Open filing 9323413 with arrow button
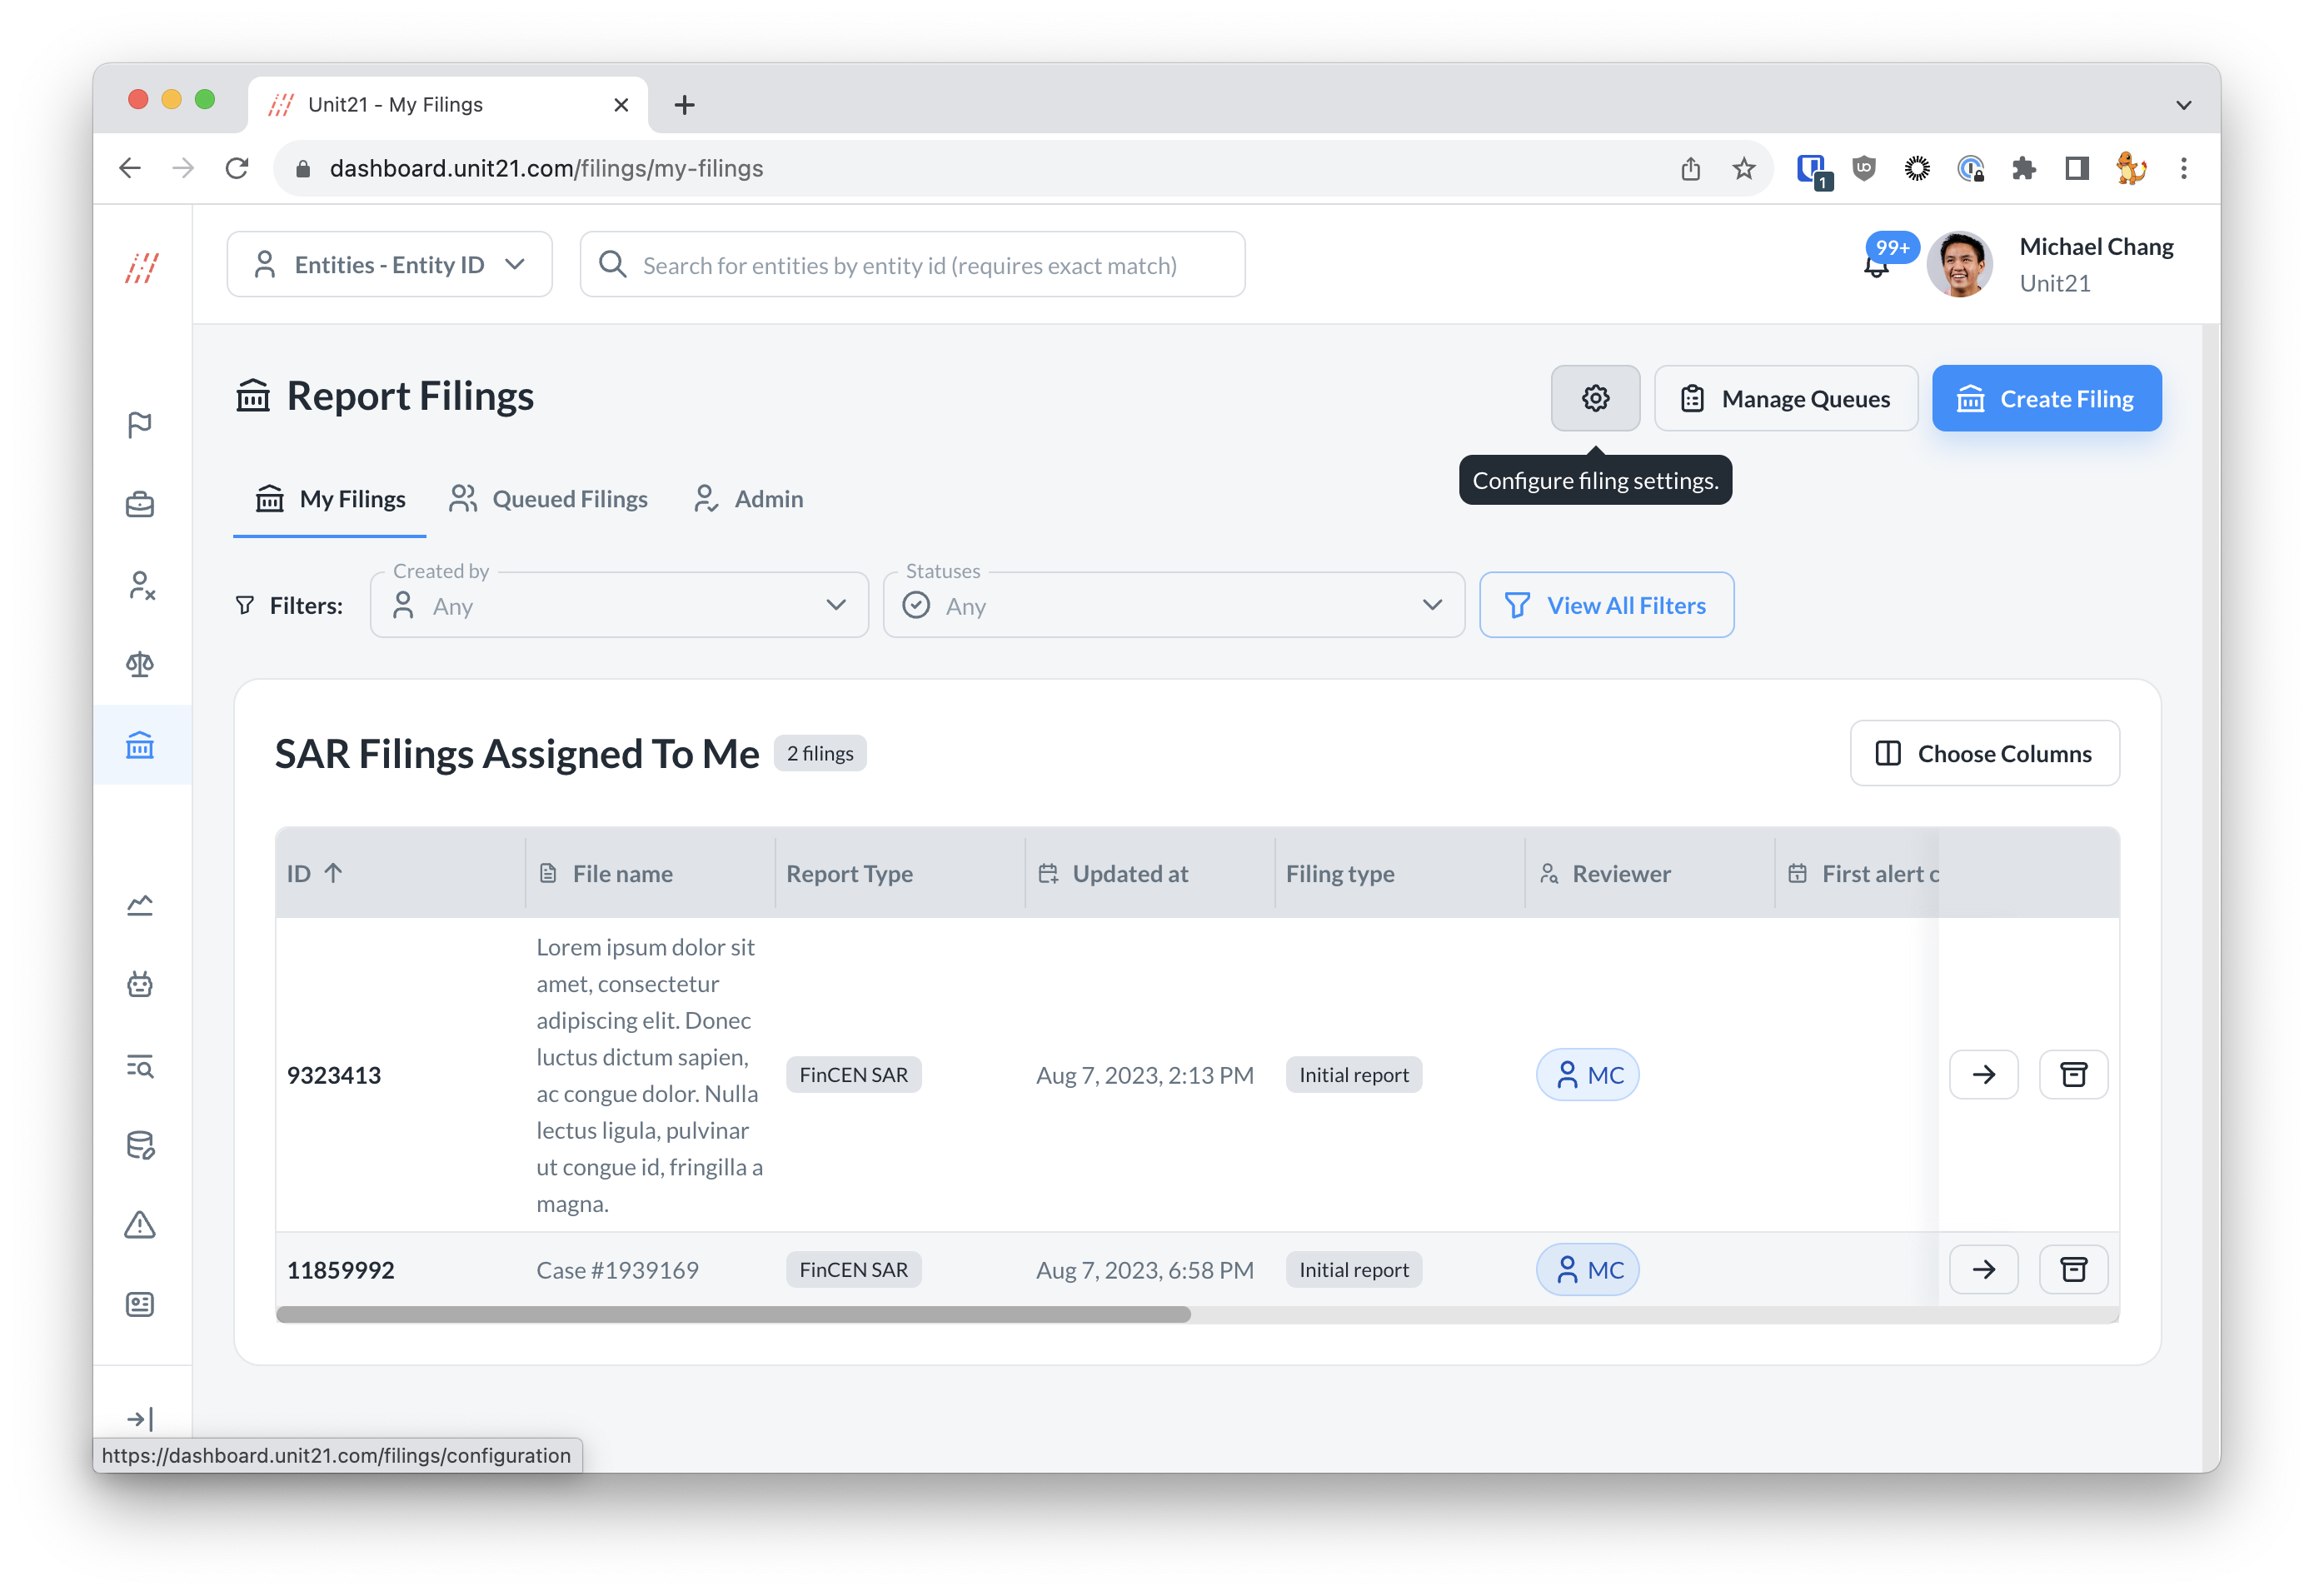The width and height of the screenshot is (2314, 1596). pyautogui.click(x=1983, y=1074)
